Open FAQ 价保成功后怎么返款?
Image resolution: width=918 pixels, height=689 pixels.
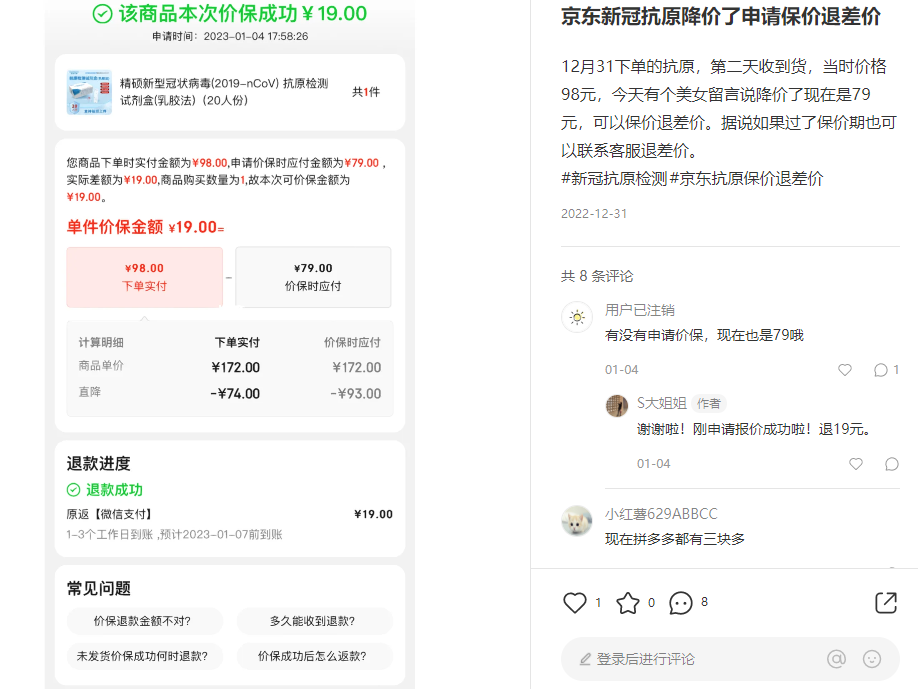(x=313, y=656)
